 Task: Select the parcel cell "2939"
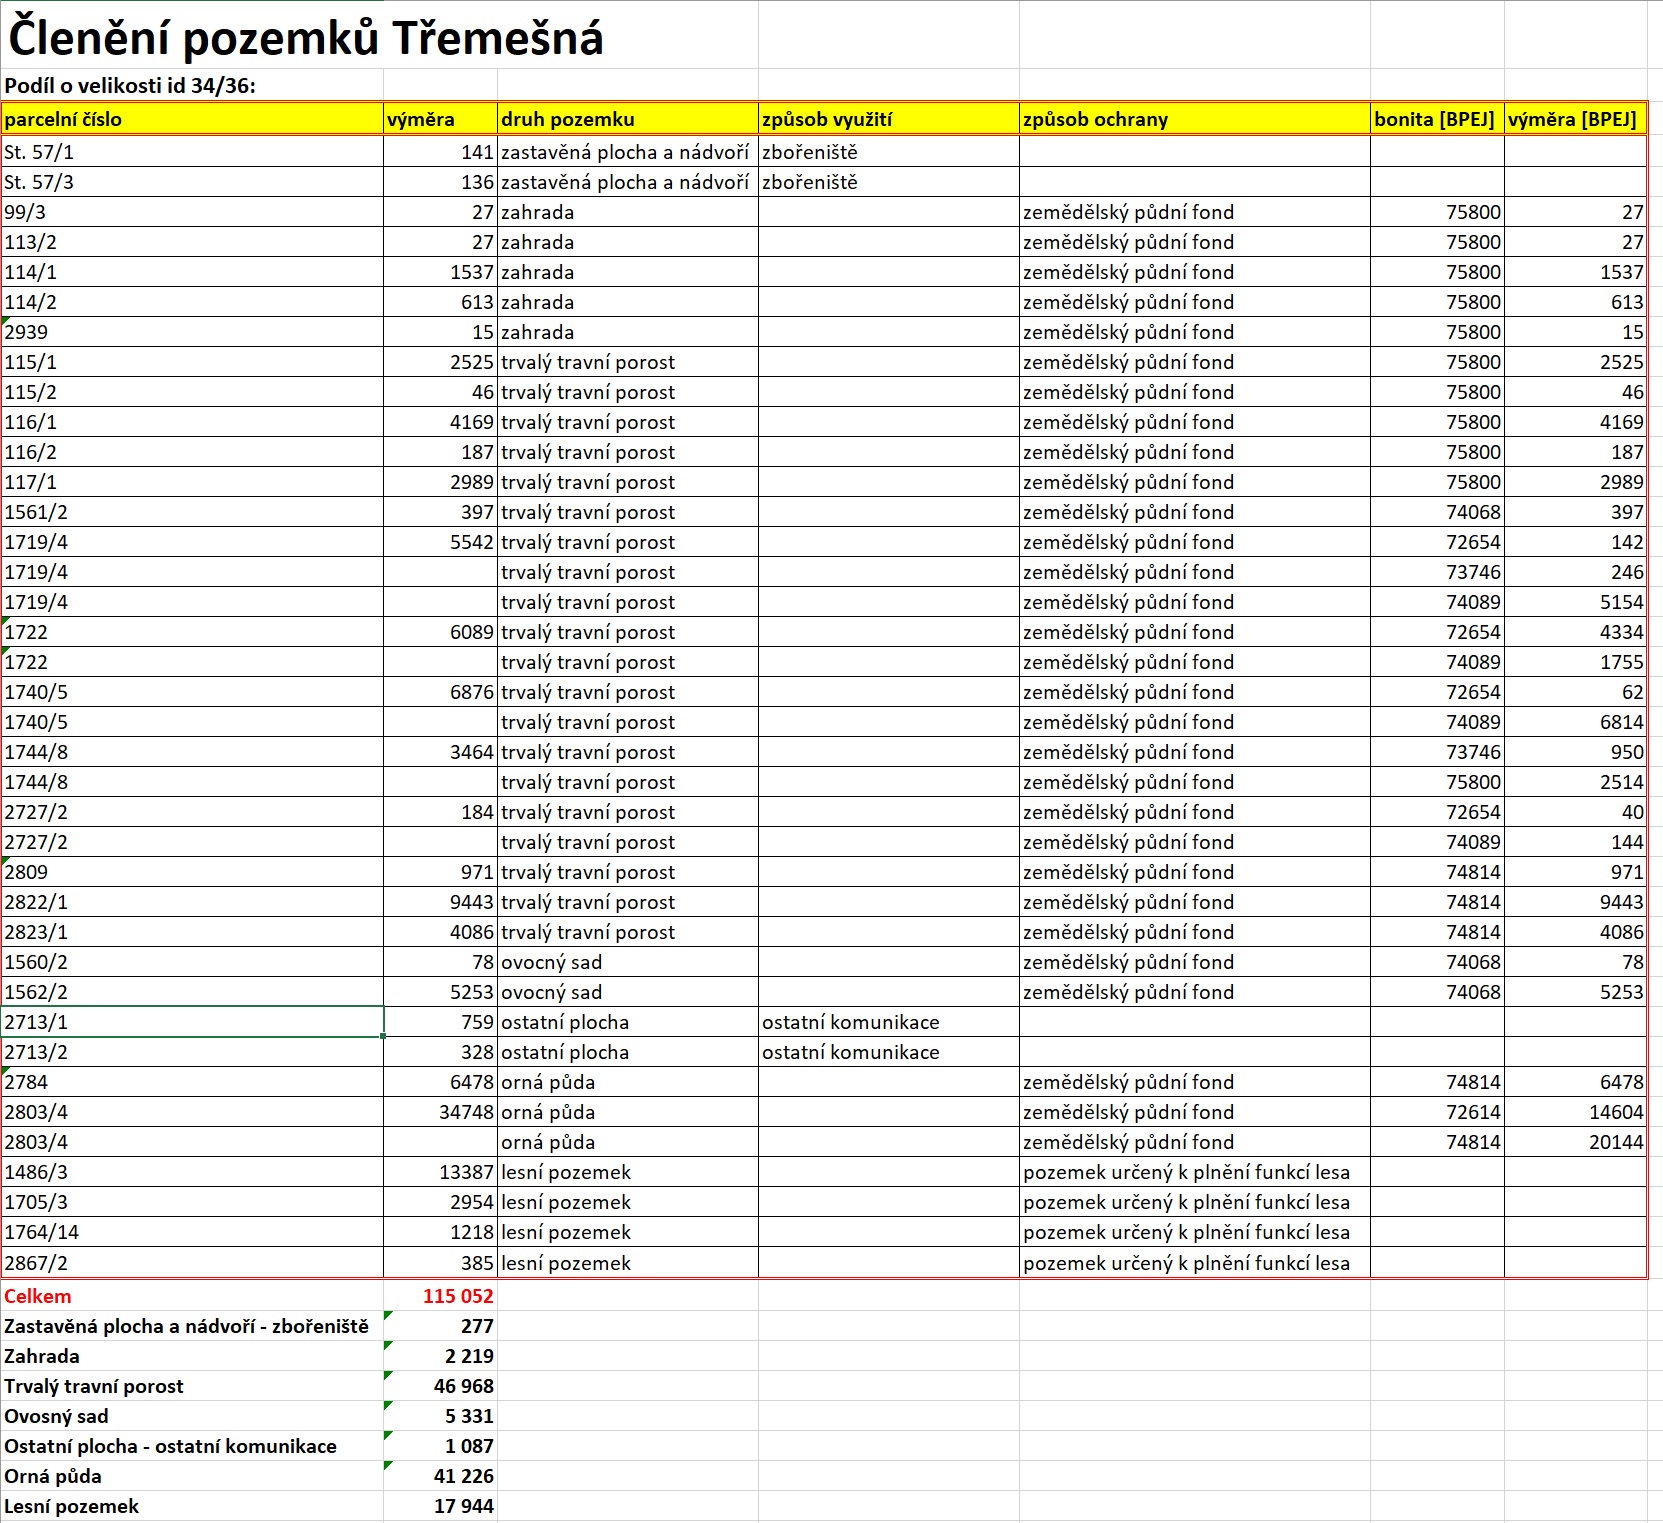tap(193, 332)
